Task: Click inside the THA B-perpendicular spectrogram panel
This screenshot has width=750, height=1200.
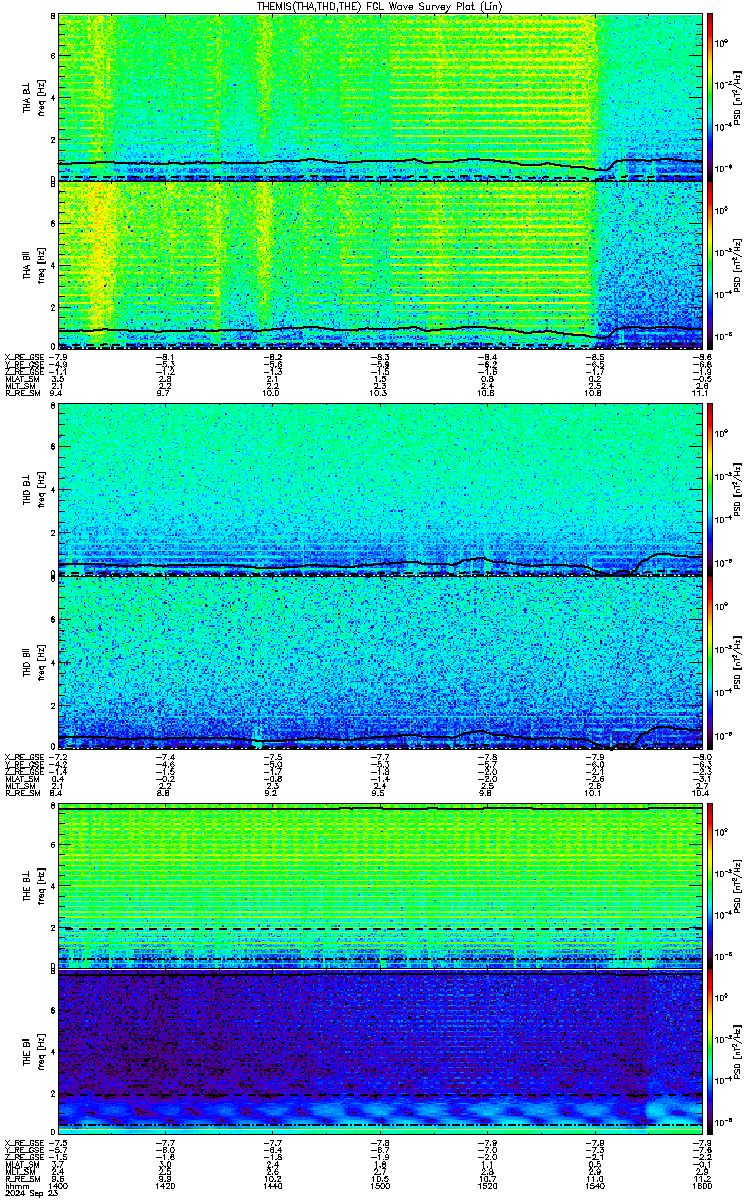Action: point(380,97)
